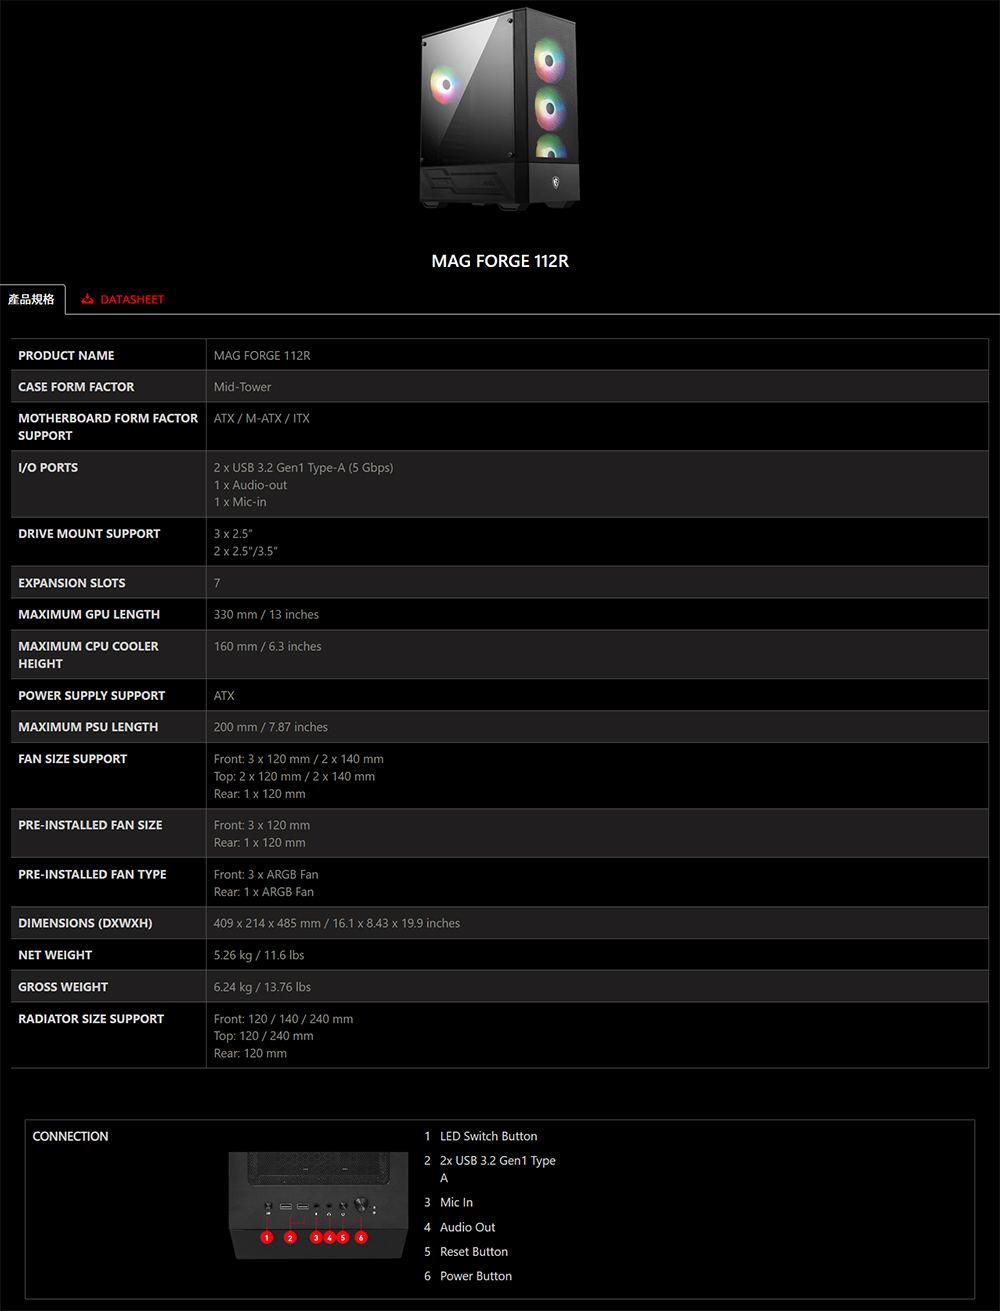Click the DRIVE MOUNT SUPPORT label
Image resolution: width=1000 pixels, height=1311 pixels.
pos(89,534)
